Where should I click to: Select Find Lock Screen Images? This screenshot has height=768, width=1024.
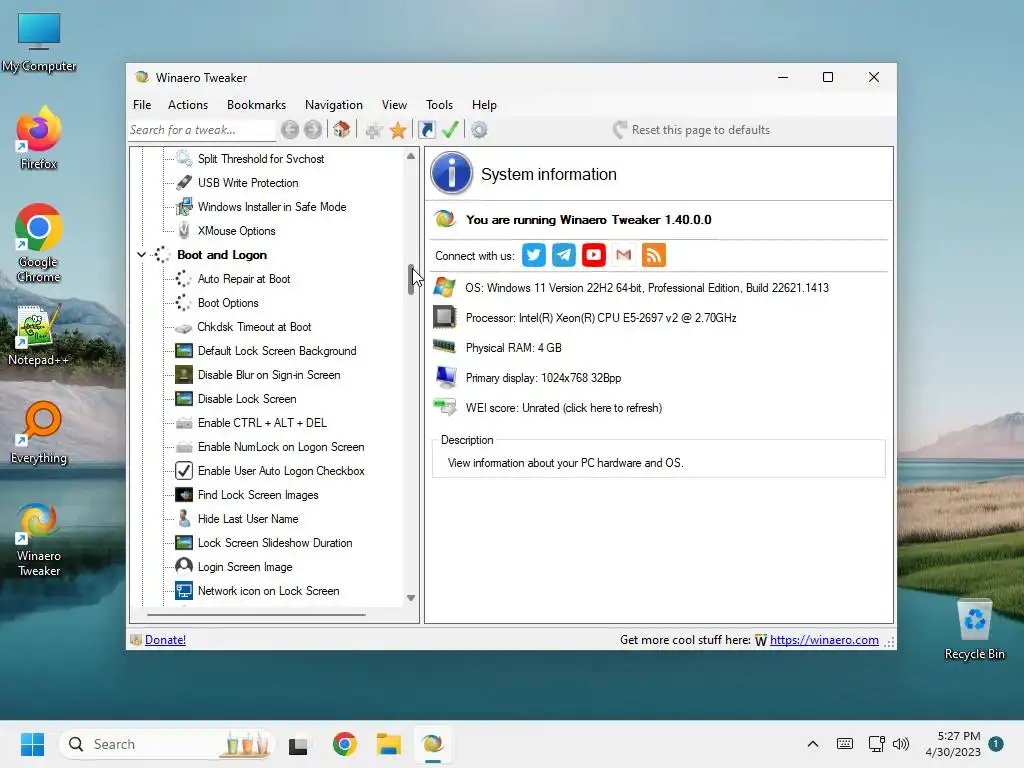coord(258,495)
